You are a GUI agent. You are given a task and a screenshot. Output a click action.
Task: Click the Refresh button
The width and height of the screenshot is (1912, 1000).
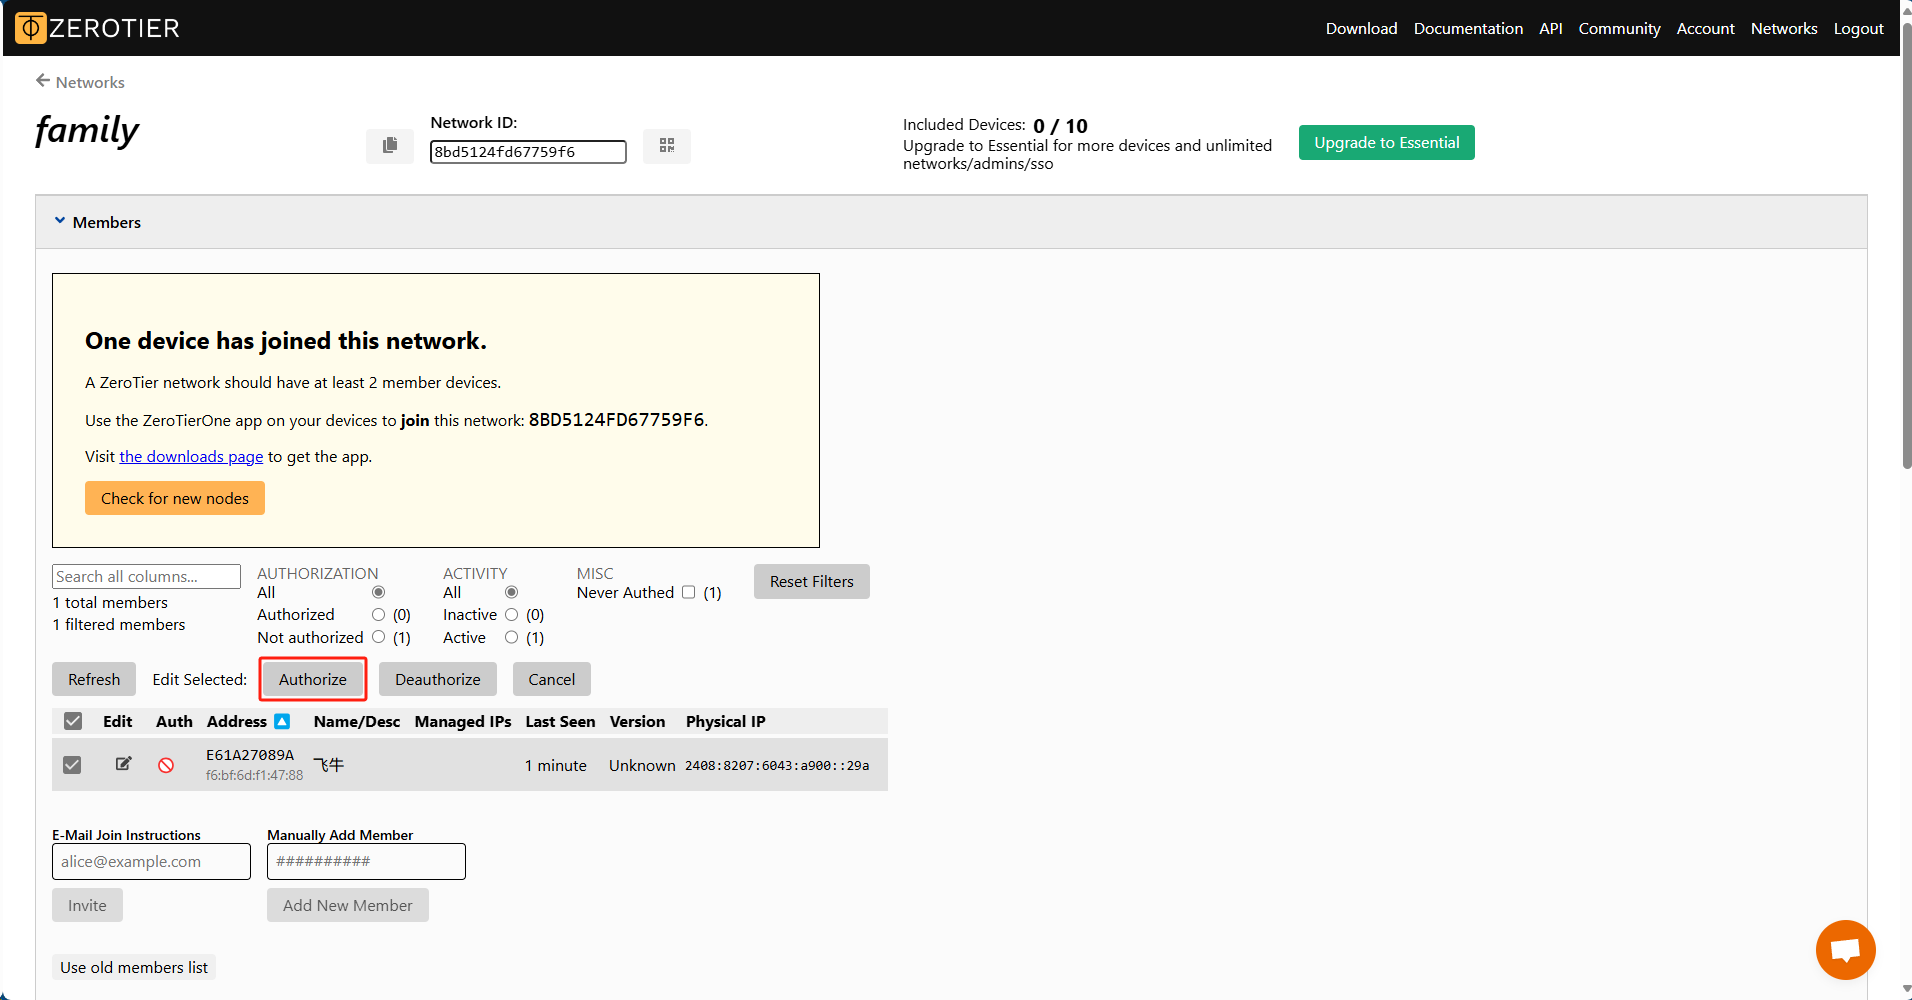click(94, 679)
